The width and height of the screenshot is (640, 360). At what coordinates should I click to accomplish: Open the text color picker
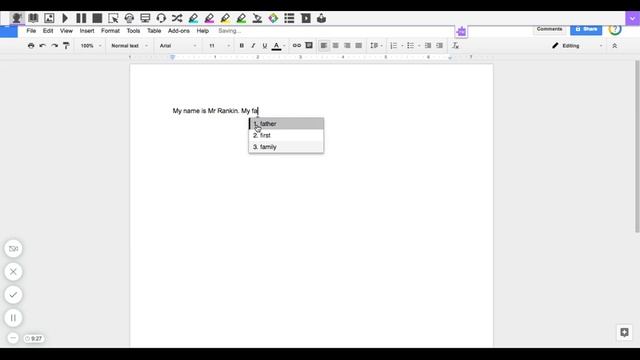[276, 46]
